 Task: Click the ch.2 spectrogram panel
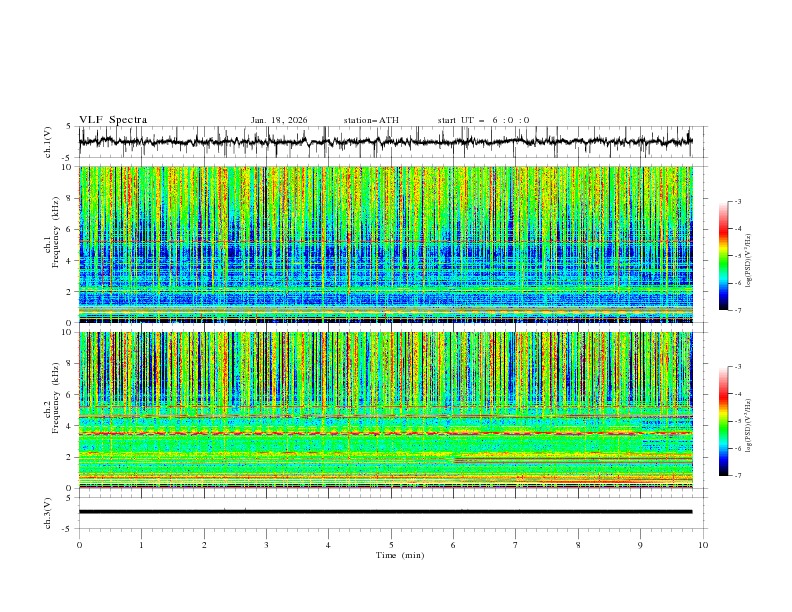[x=385, y=410]
